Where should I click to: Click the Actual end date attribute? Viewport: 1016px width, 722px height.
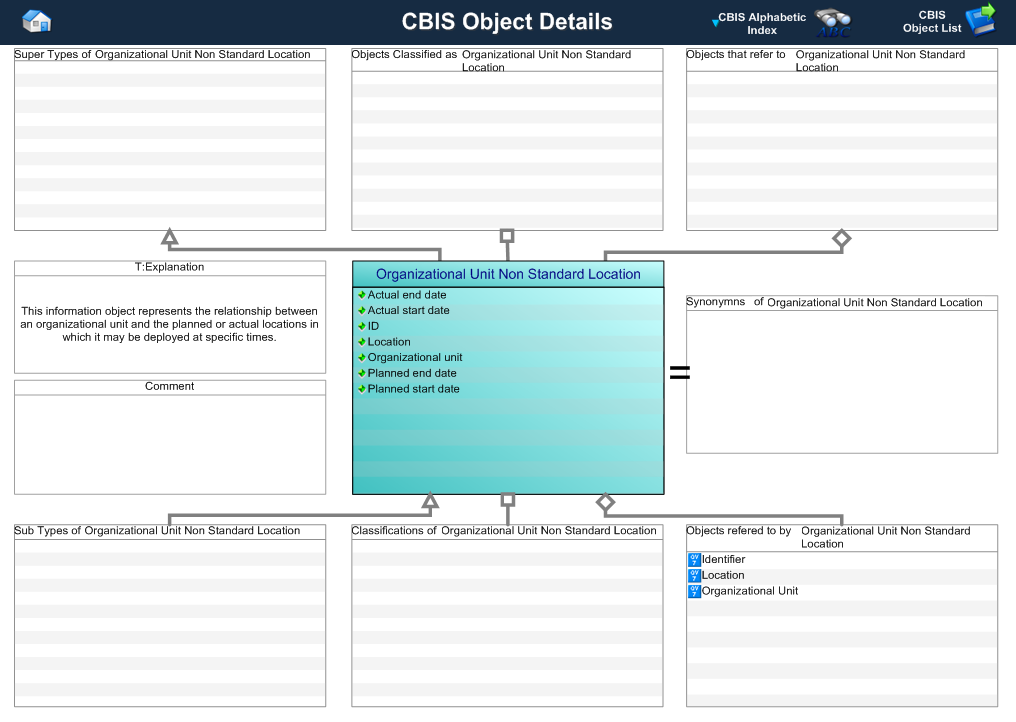click(407, 295)
